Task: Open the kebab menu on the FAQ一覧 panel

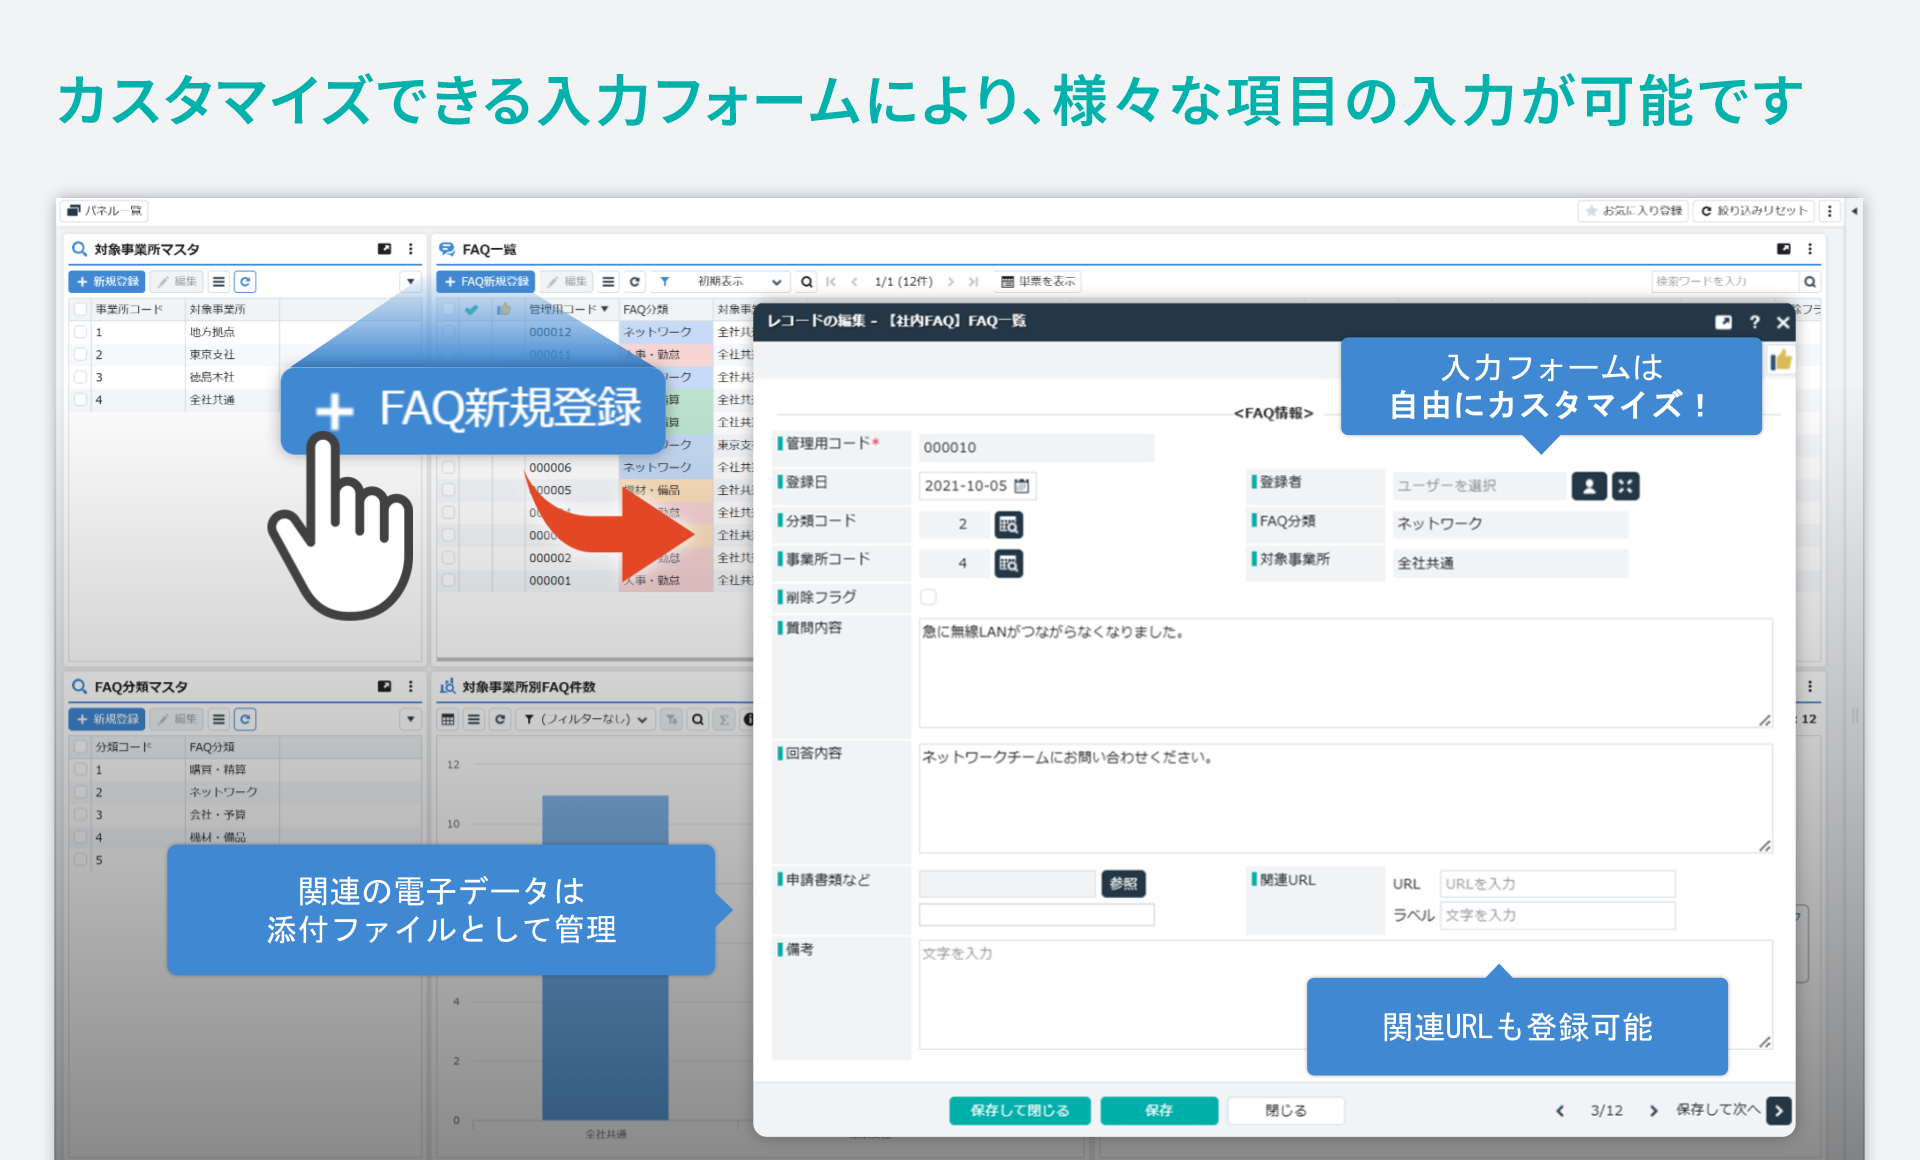Action: tap(1809, 249)
